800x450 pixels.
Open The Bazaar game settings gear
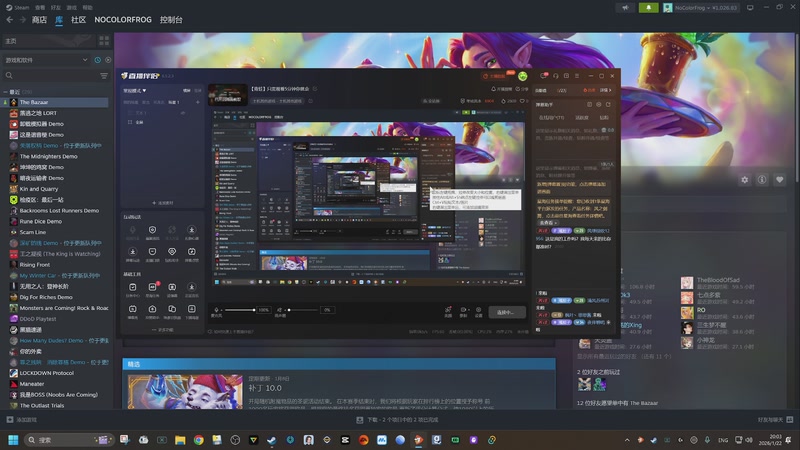pyautogui.click(x=744, y=180)
